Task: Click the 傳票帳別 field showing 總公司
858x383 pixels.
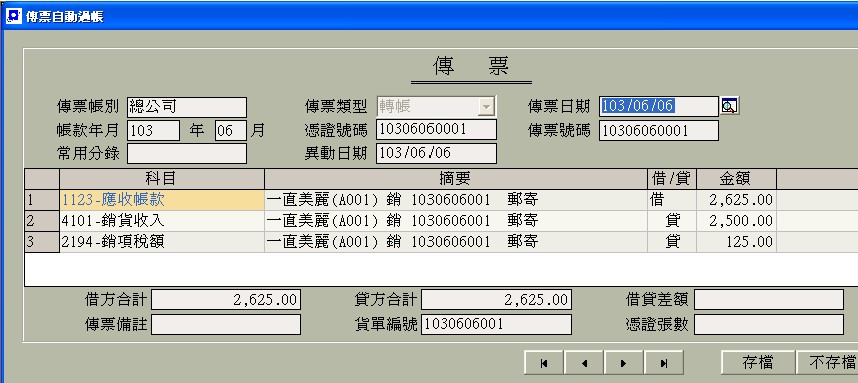Action: coord(187,107)
